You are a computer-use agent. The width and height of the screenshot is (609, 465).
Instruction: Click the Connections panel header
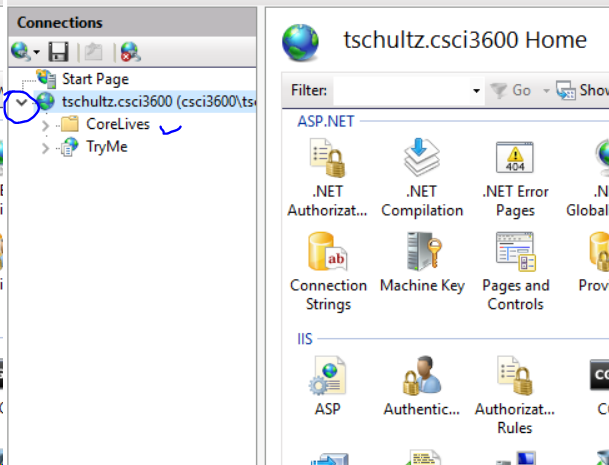[132, 22]
